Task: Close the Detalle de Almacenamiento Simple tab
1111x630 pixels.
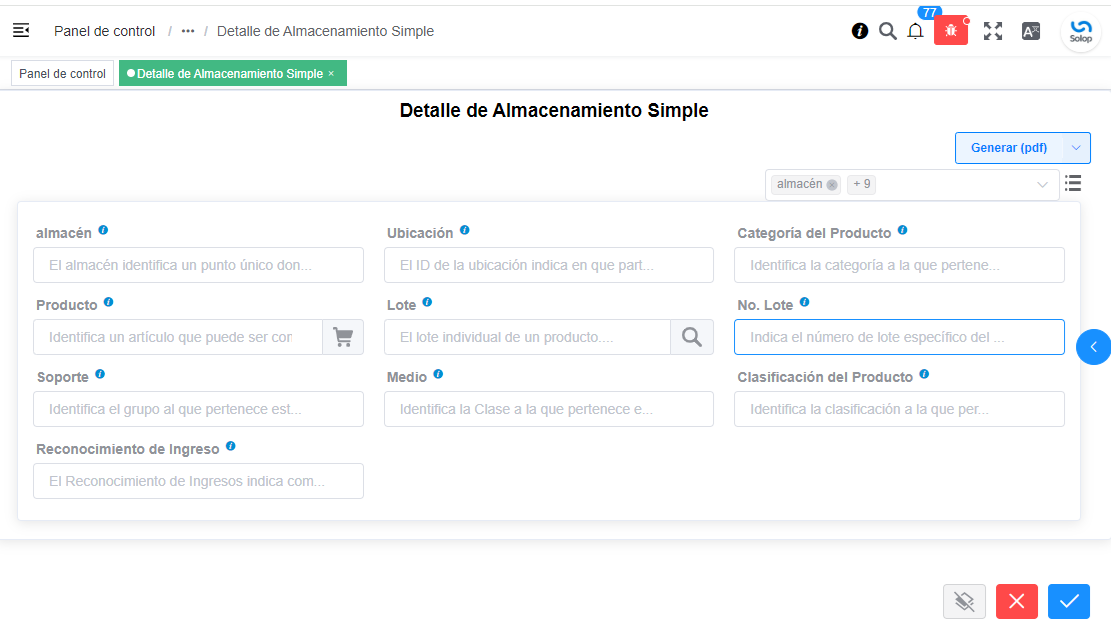Action: click(331, 74)
